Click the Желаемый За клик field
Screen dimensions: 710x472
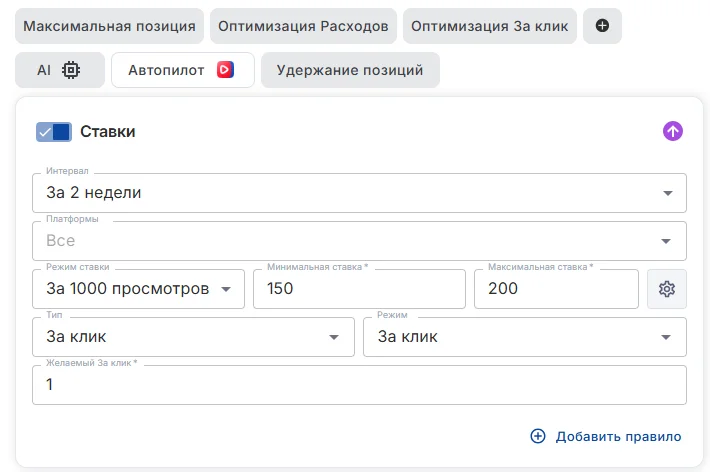[x=359, y=385]
